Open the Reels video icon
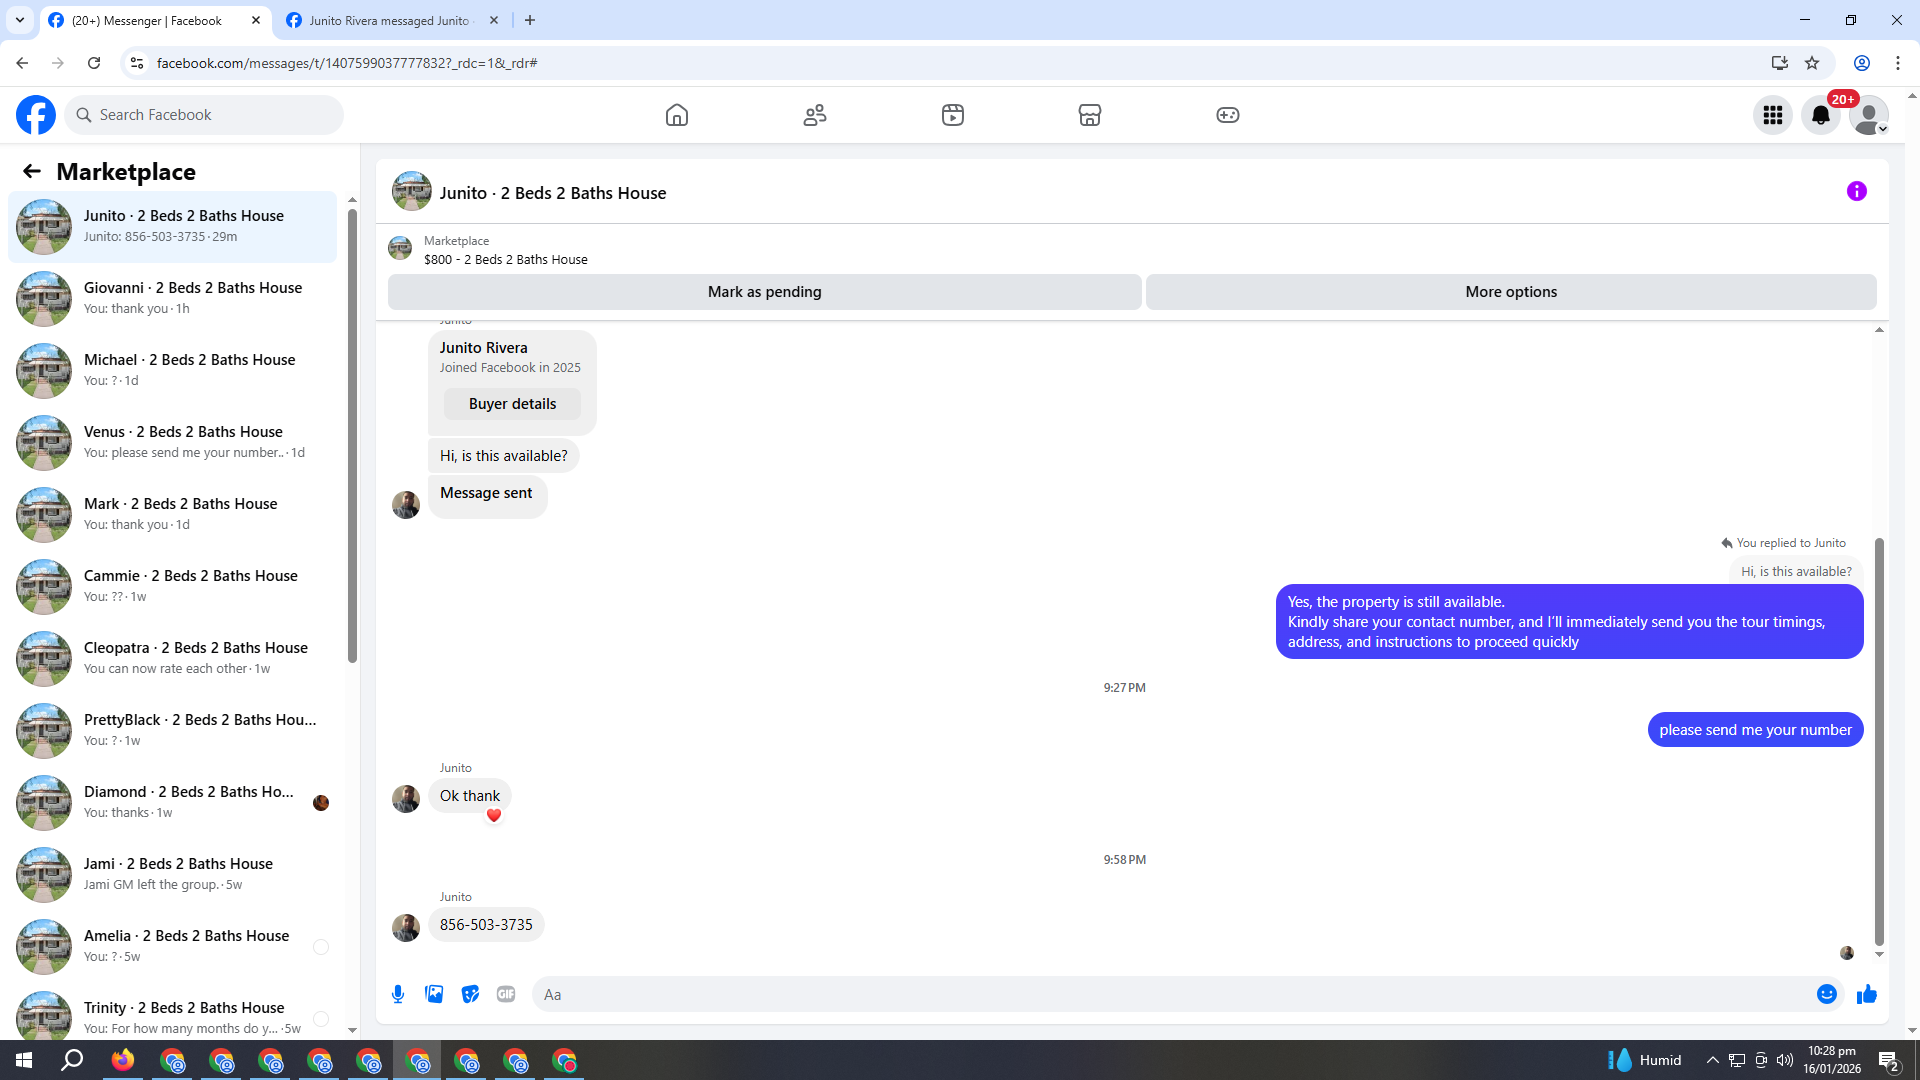The height and width of the screenshot is (1080, 1920). (x=953, y=115)
